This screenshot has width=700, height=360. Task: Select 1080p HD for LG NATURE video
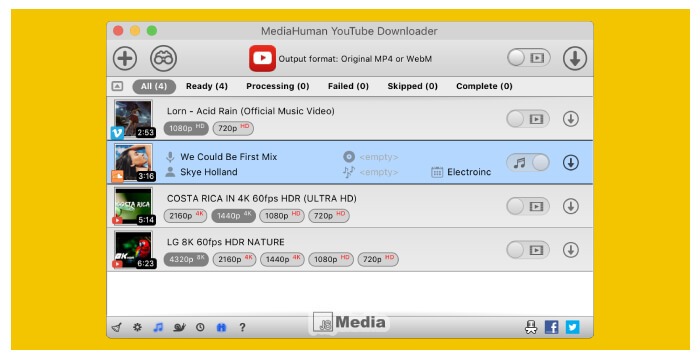(x=331, y=259)
